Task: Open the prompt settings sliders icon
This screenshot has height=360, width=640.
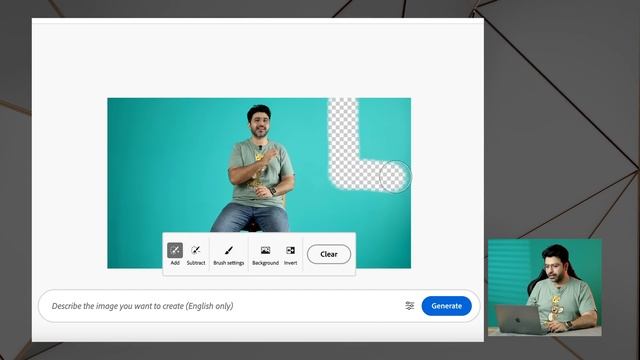Action: click(x=410, y=305)
